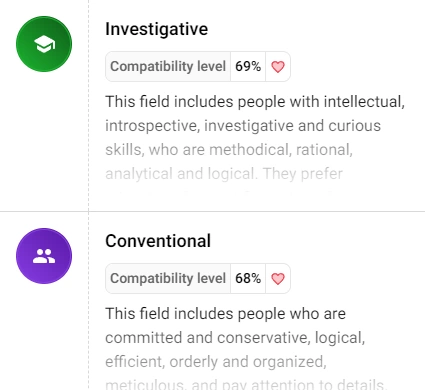Click 'skills, who are methodical, rational' line
The height and width of the screenshot is (390, 425).
click(229, 150)
